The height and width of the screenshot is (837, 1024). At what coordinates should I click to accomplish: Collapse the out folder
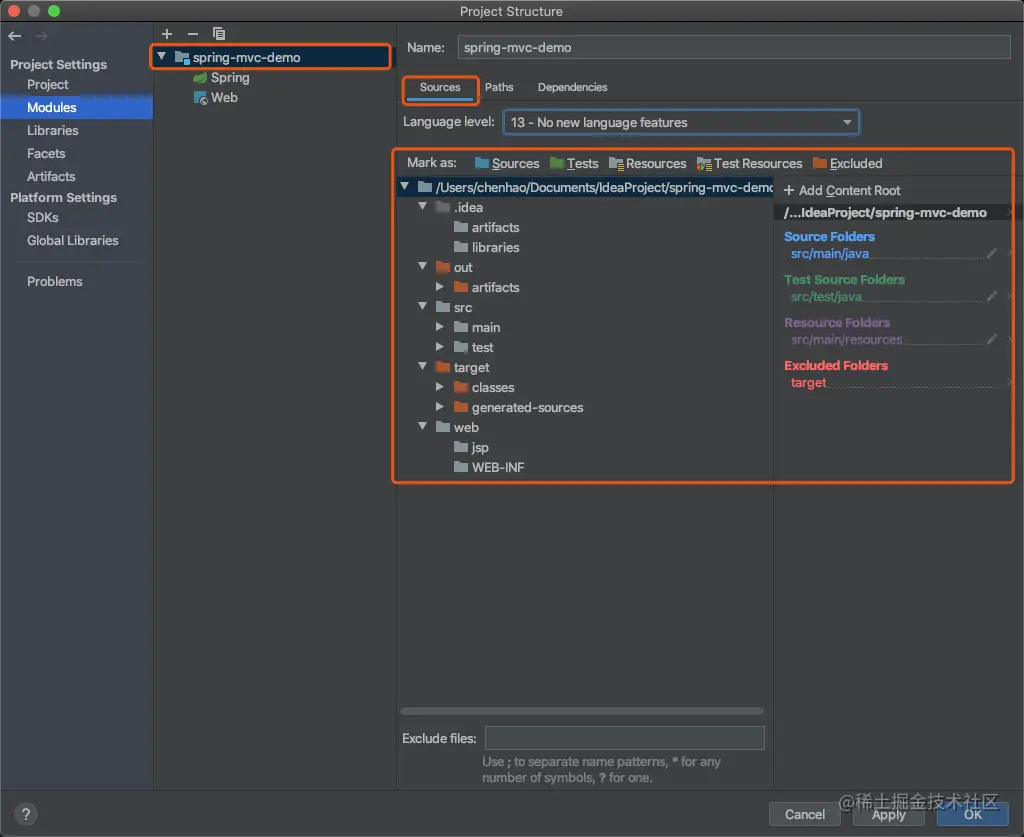click(x=423, y=266)
